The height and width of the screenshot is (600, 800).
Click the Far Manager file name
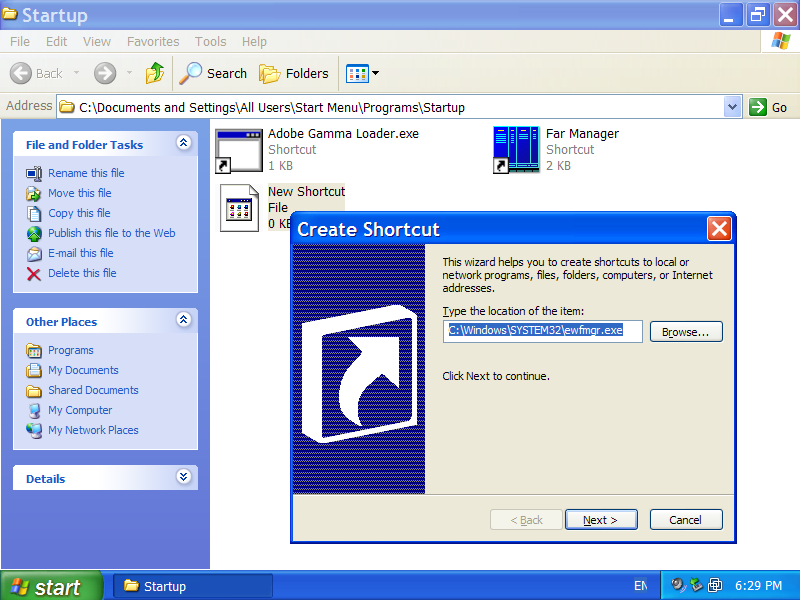click(x=582, y=134)
